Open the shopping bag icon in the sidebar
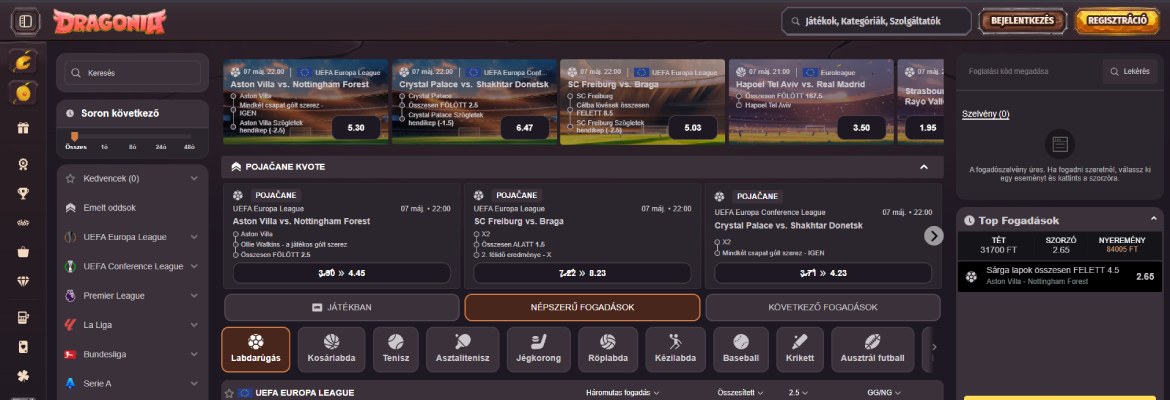Viewport: 1170px width, 400px height. pos(23,252)
